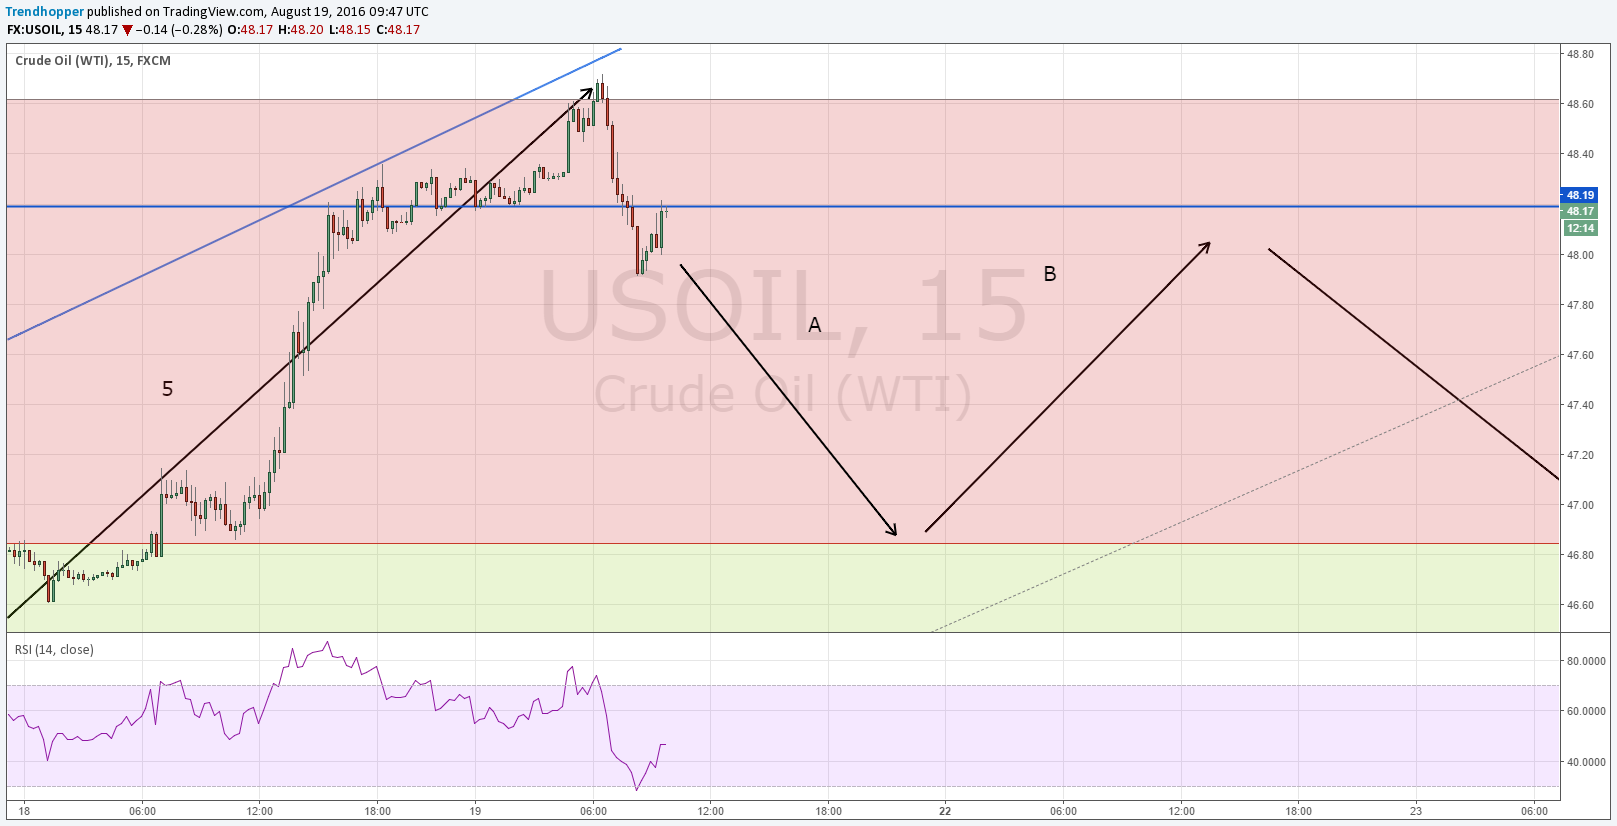Click the 48.60 price axis value

pos(1580,104)
